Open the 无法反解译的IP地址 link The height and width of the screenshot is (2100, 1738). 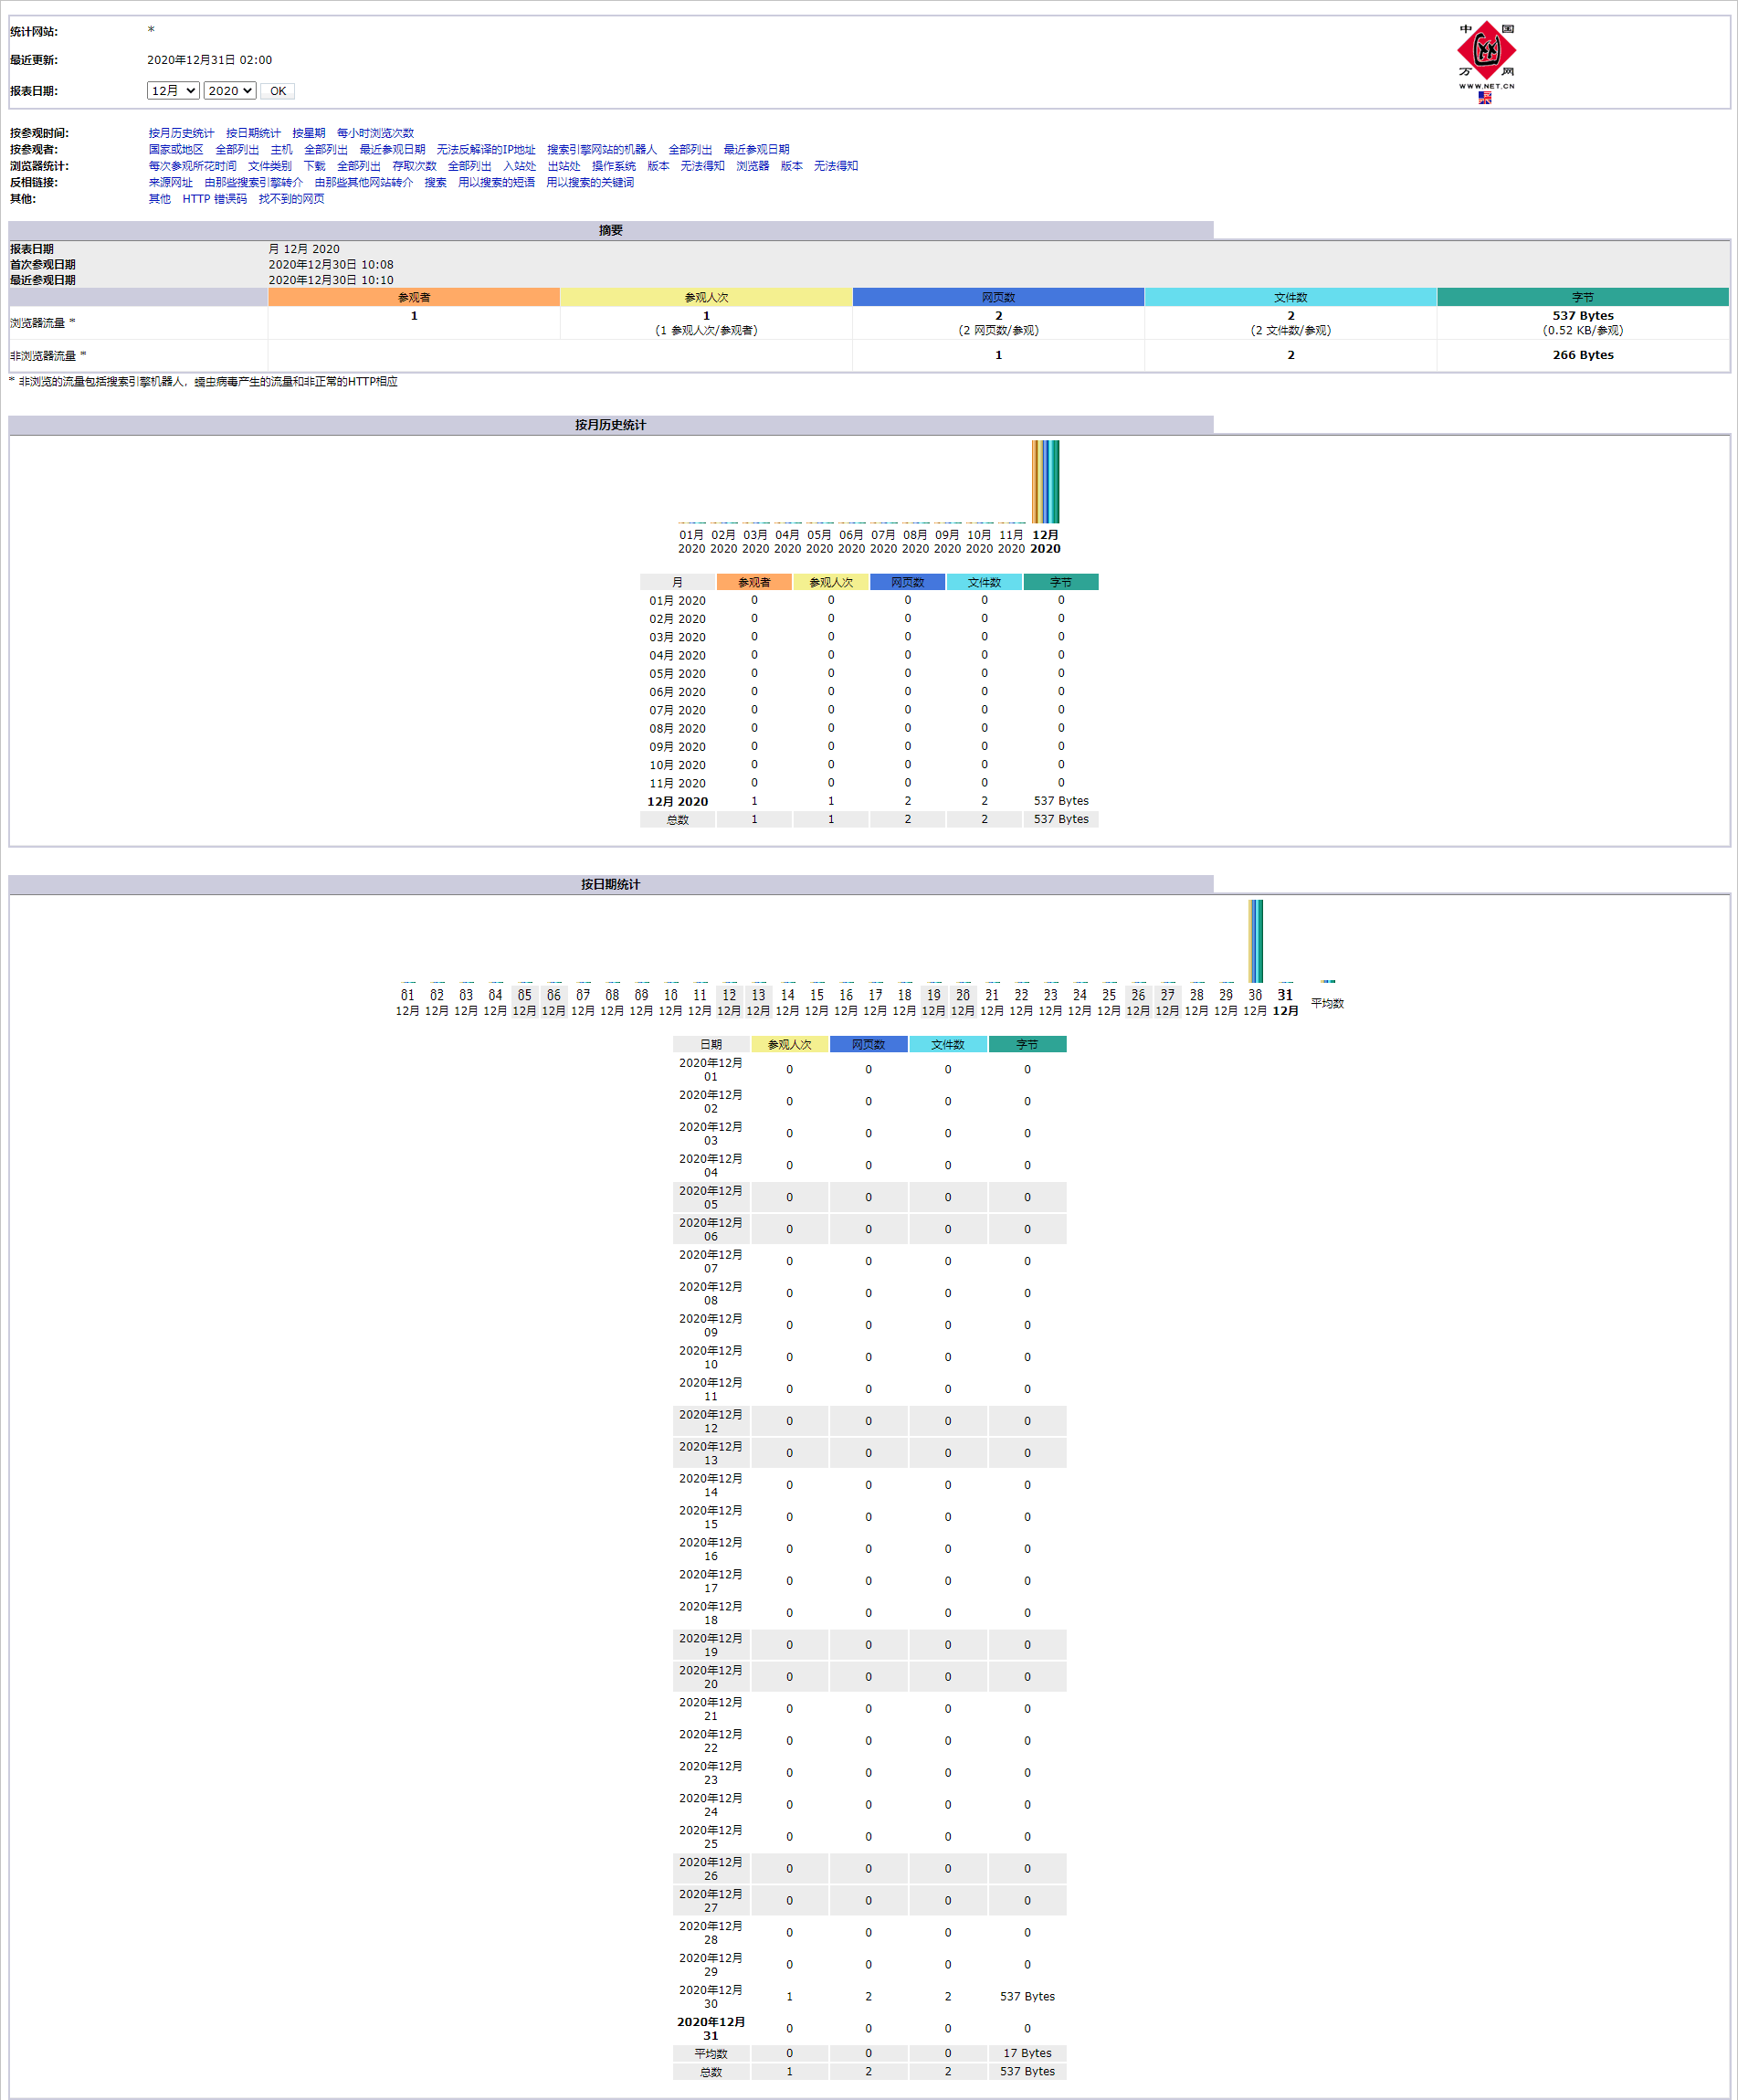(x=486, y=150)
